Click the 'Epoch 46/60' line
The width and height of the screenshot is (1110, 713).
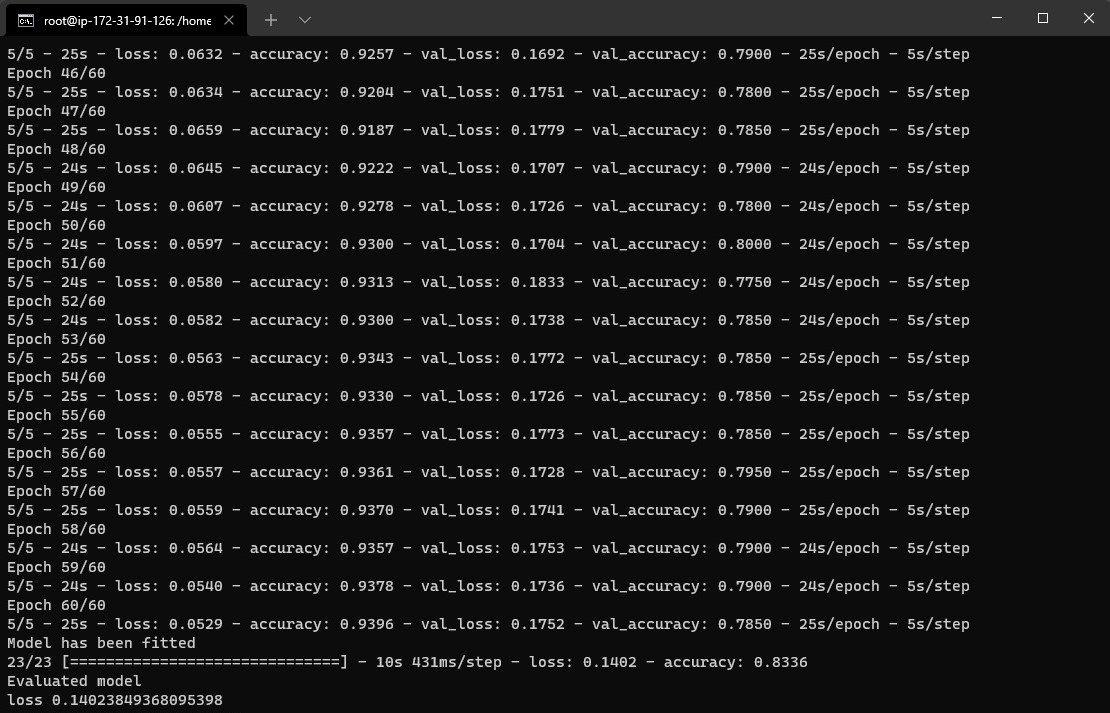[x=57, y=73]
